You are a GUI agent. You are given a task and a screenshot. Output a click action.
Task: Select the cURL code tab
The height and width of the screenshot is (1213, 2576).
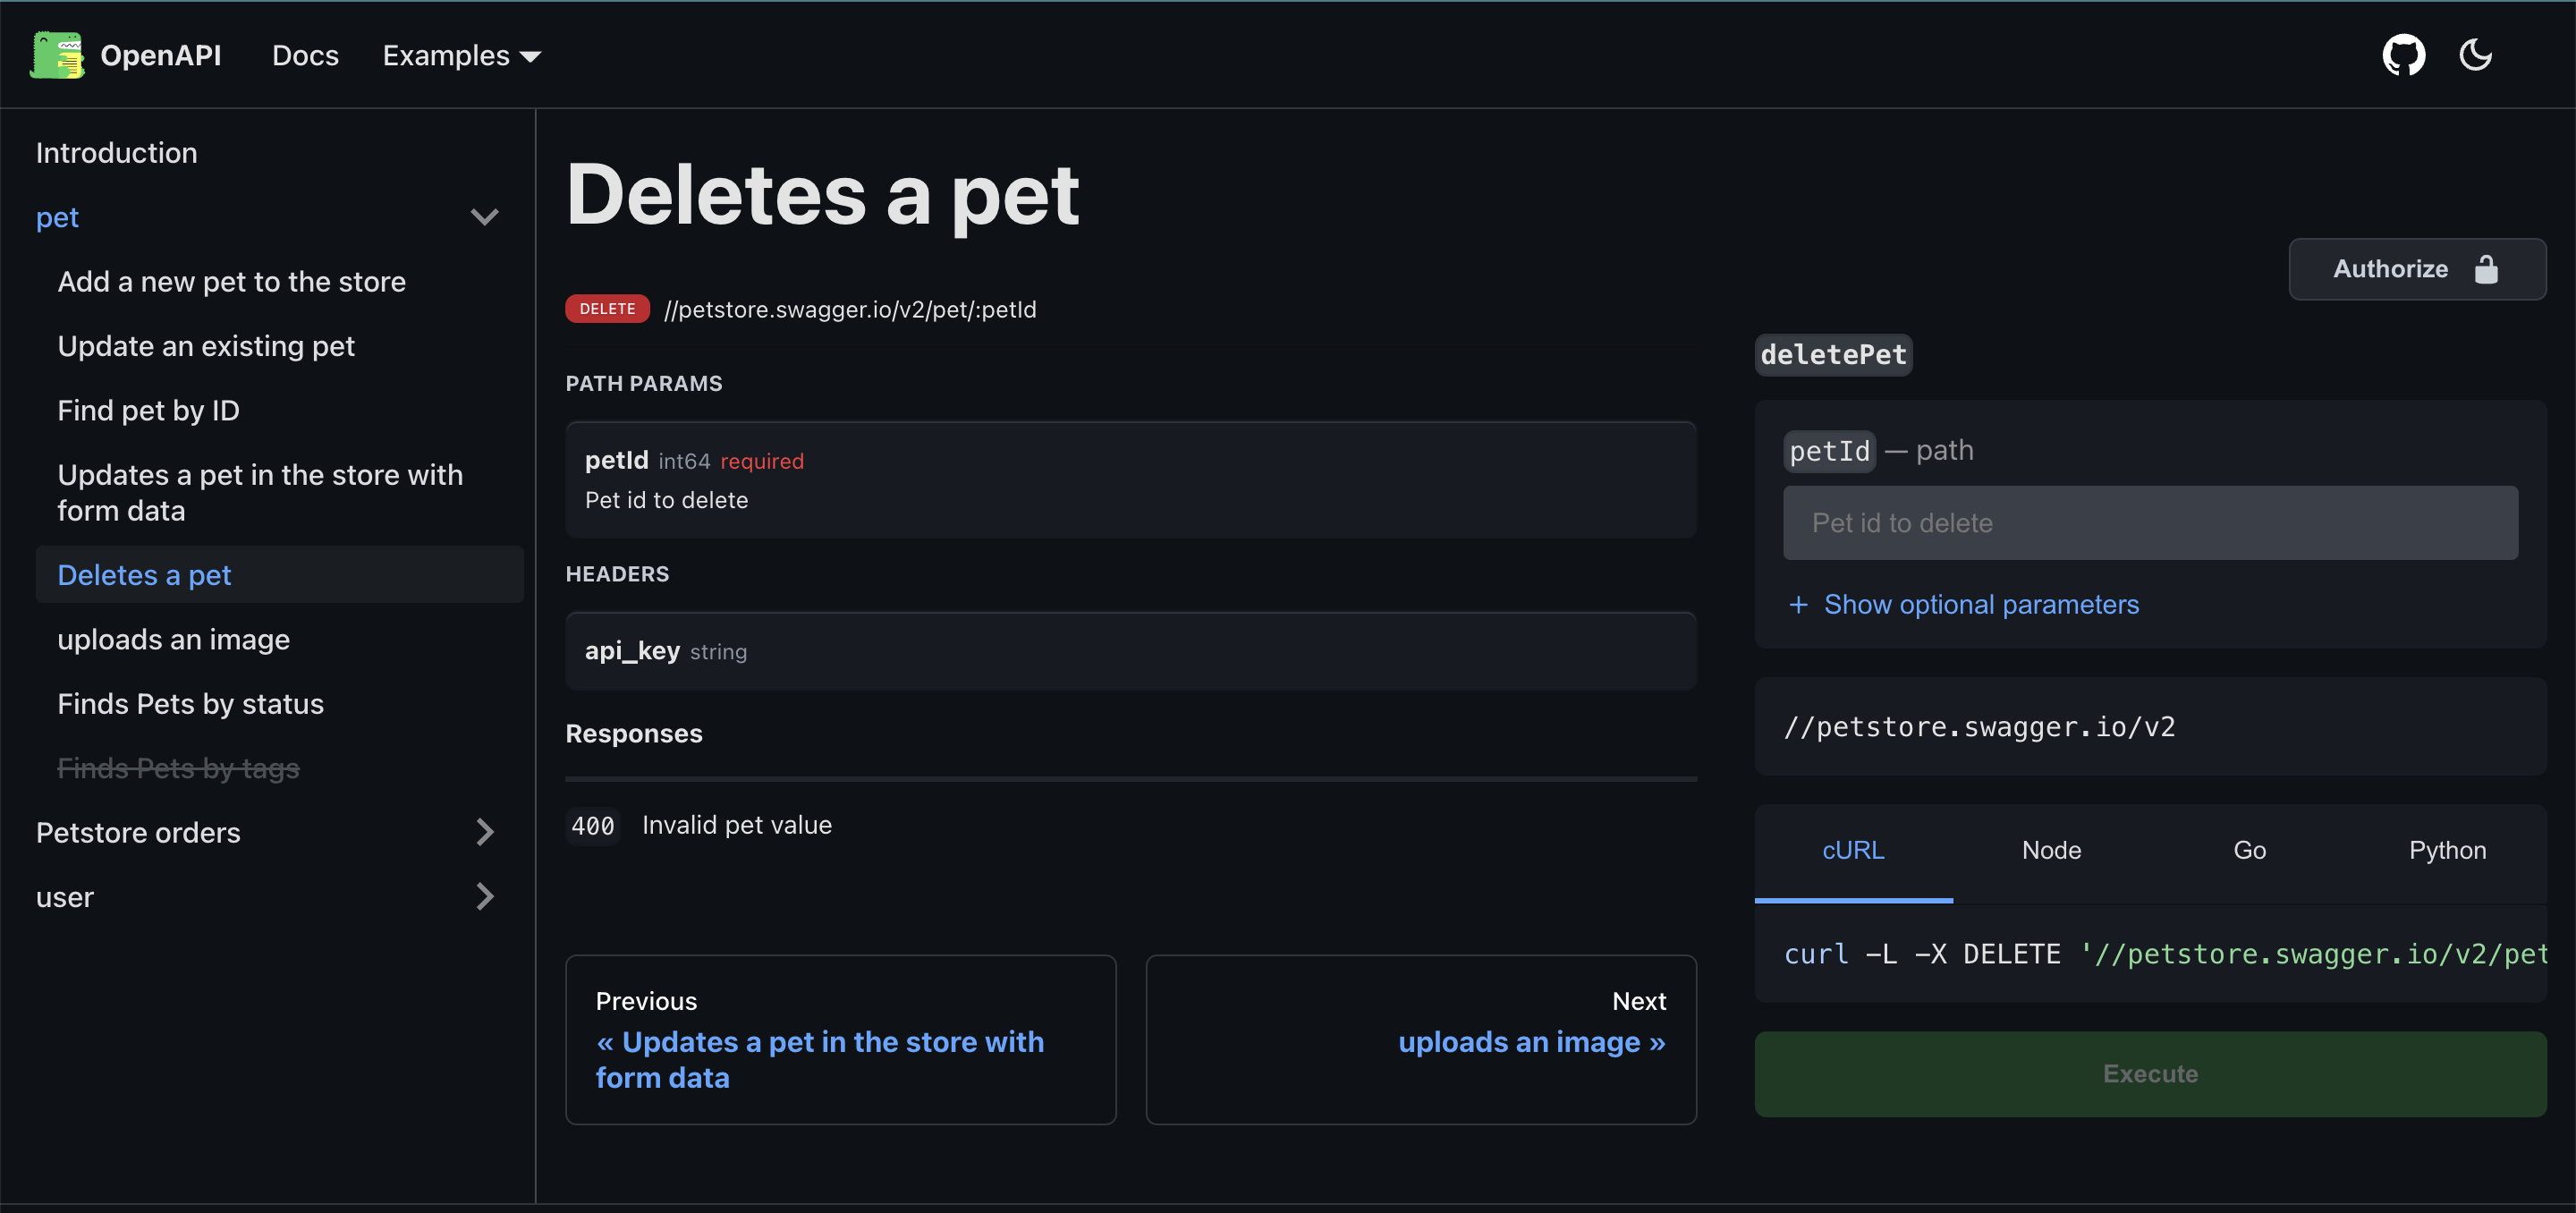1852,850
